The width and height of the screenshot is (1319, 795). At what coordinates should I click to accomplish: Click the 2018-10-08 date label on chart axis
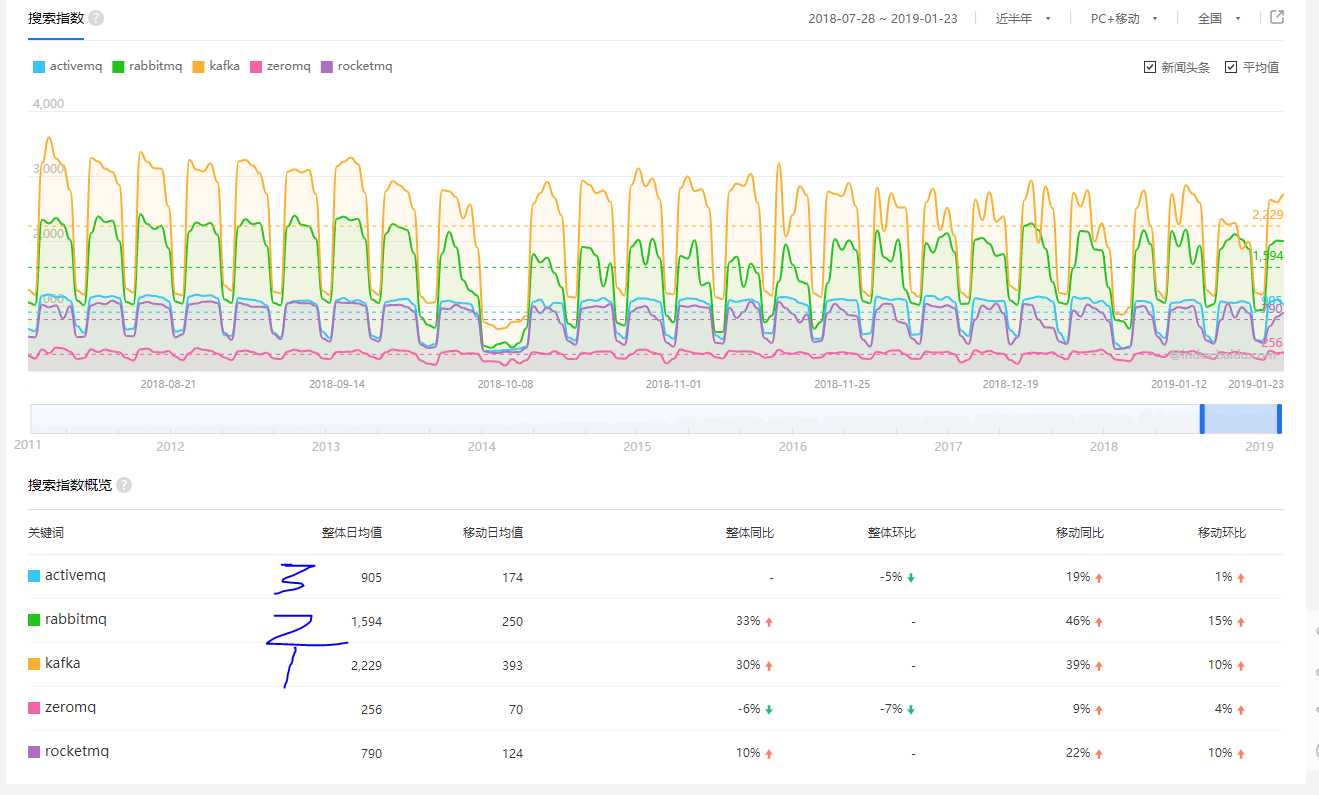pyautogui.click(x=505, y=384)
